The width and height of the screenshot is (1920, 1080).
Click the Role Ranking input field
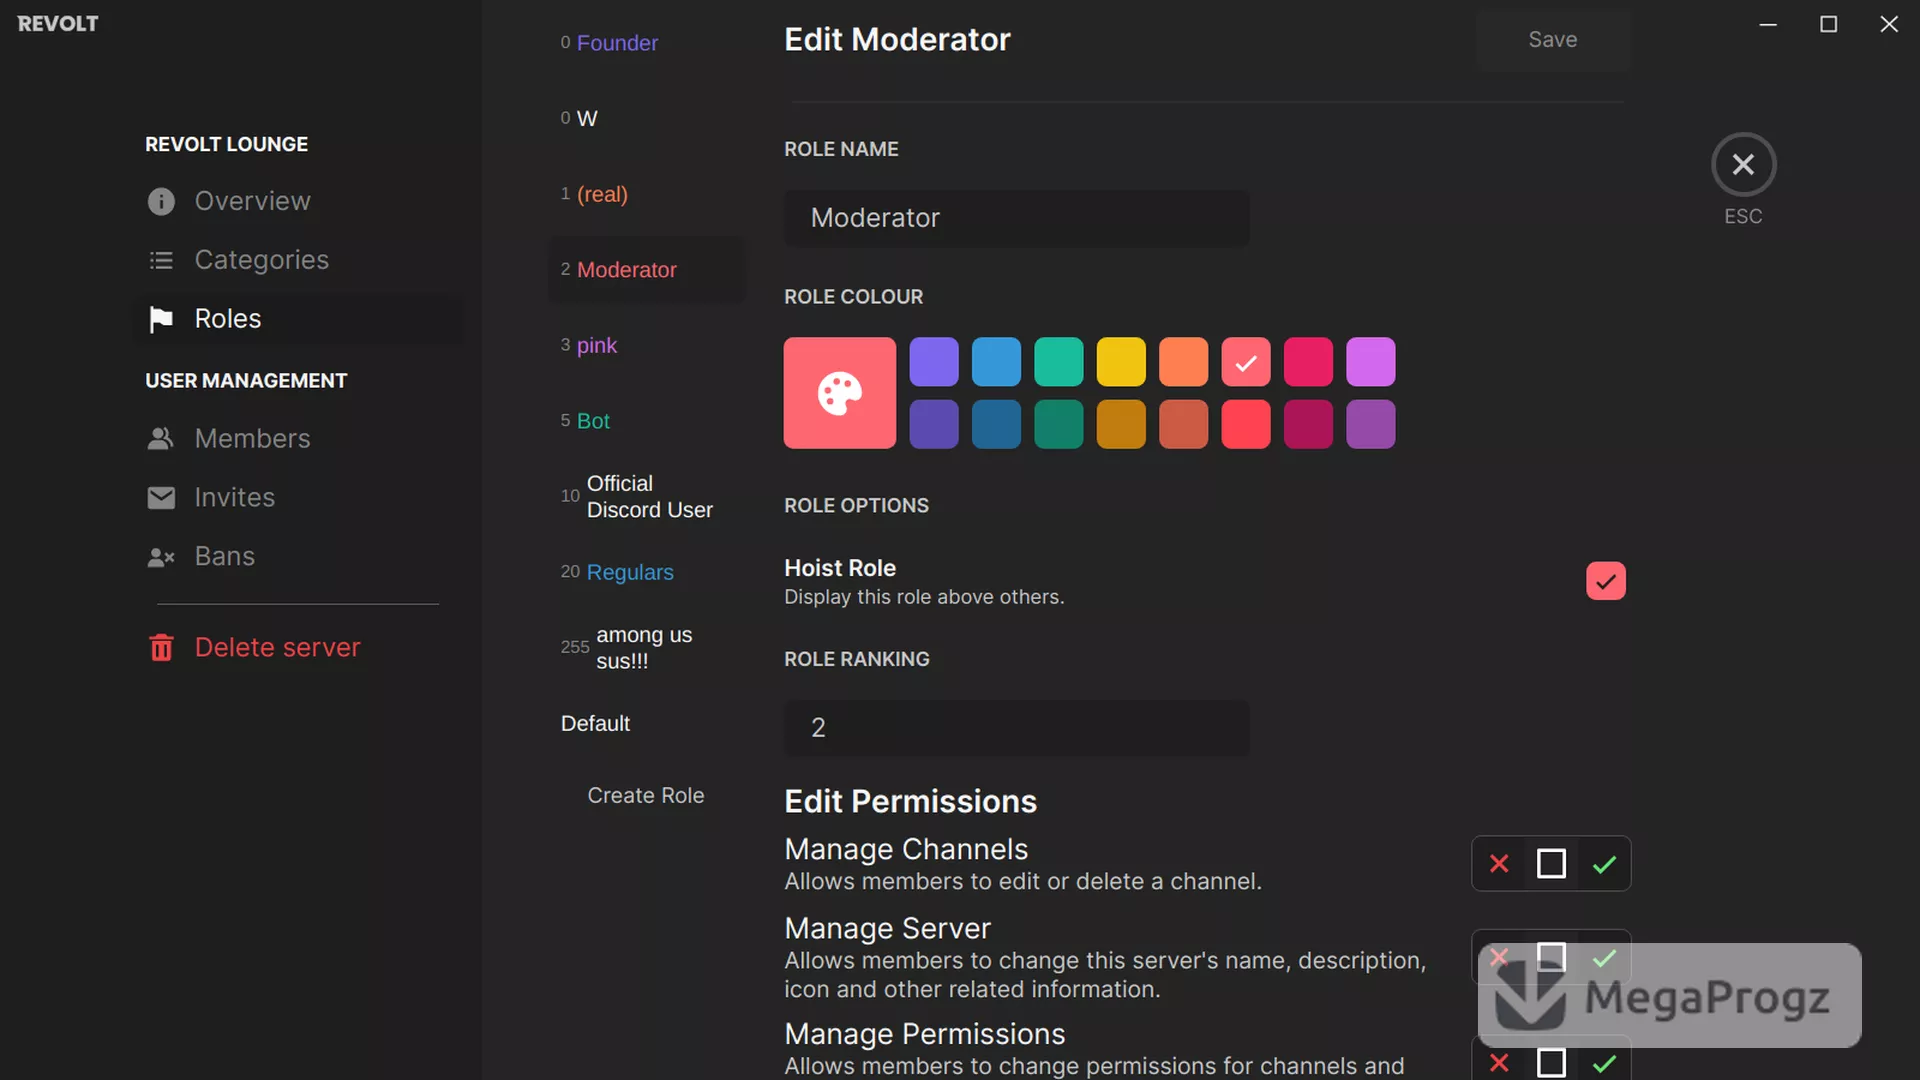(x=1016, y=728)
